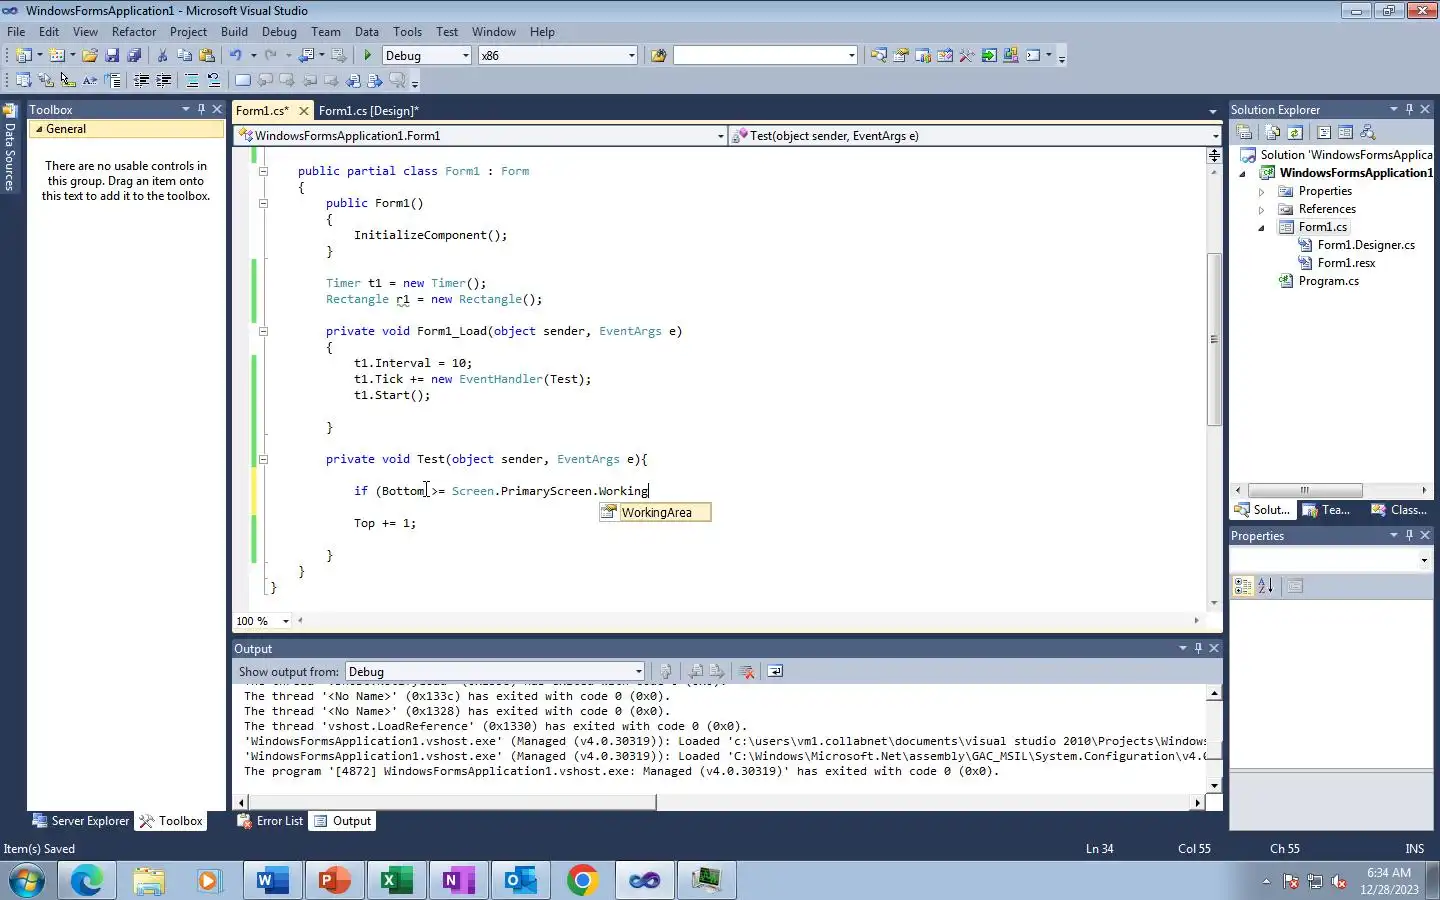
Task: Toggle auto-hide pin on Output panel
Action: pos(1198,648)
